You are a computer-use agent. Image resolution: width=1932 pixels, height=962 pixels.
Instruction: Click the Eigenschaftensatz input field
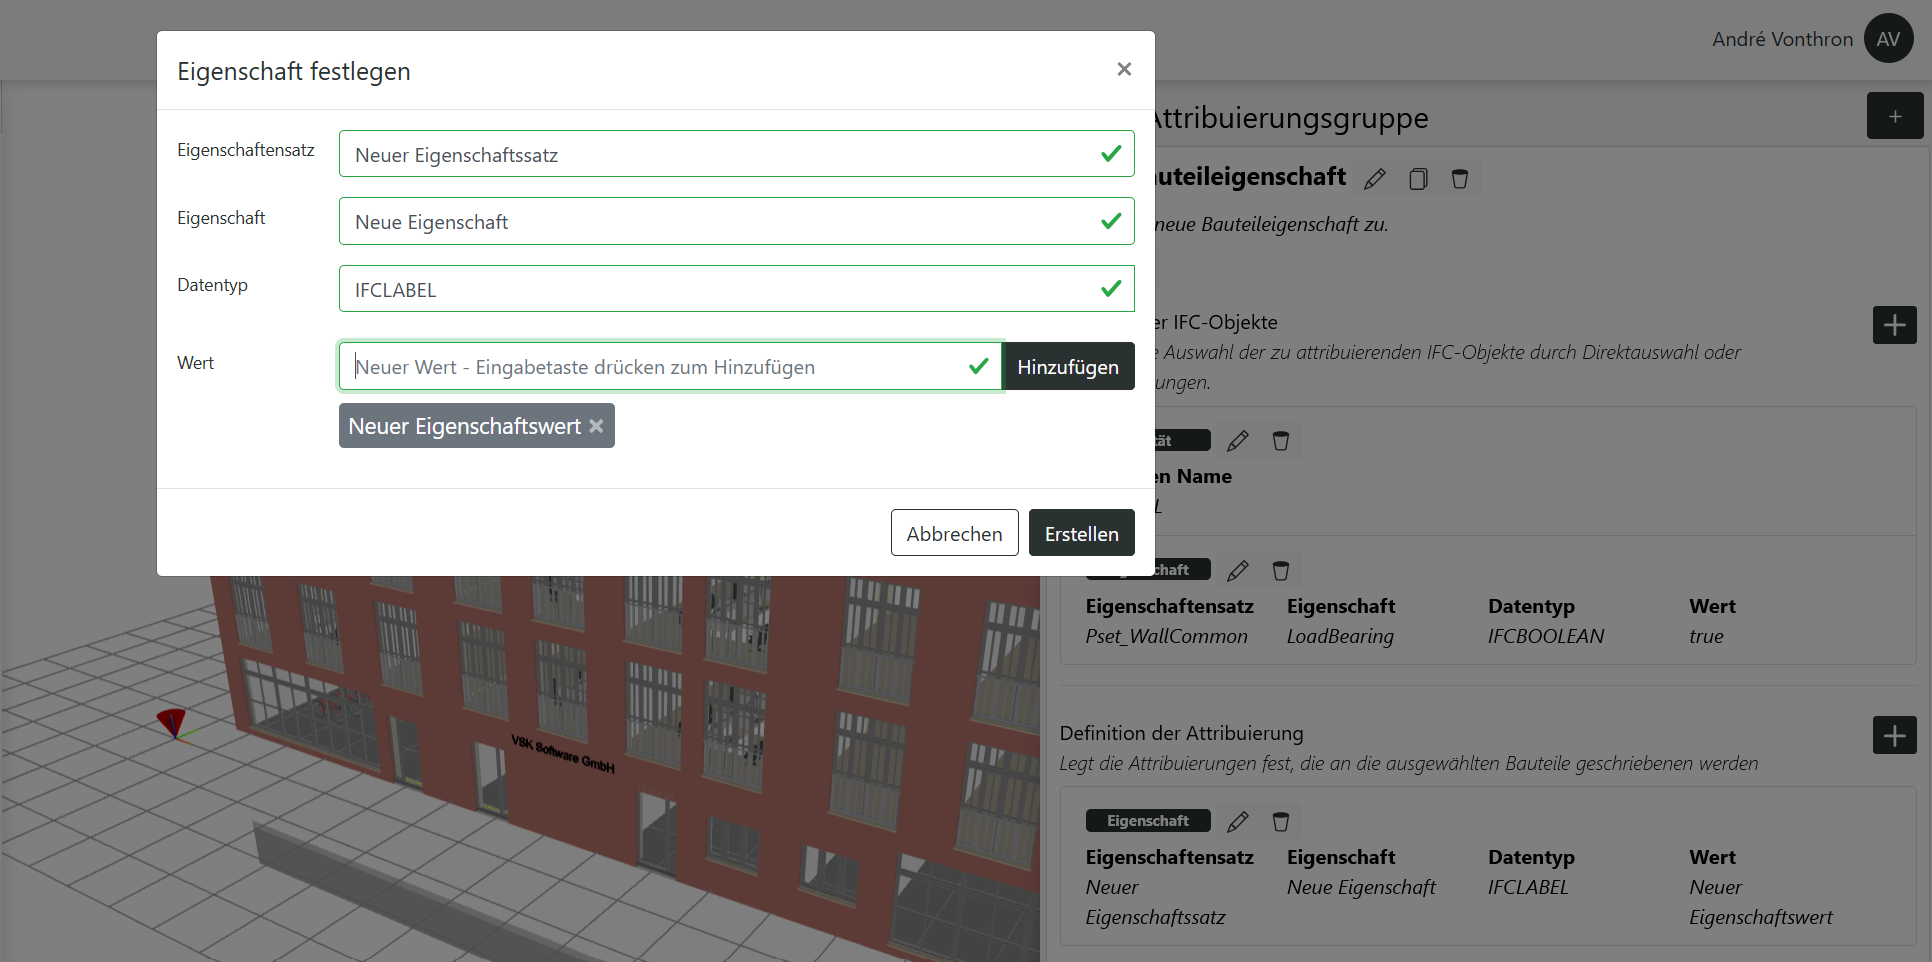pyautogui.click(x=736, y=154)
